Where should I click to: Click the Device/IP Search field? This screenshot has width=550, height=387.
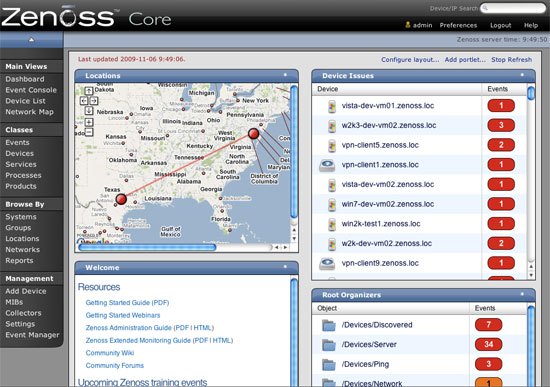[513, 8]
